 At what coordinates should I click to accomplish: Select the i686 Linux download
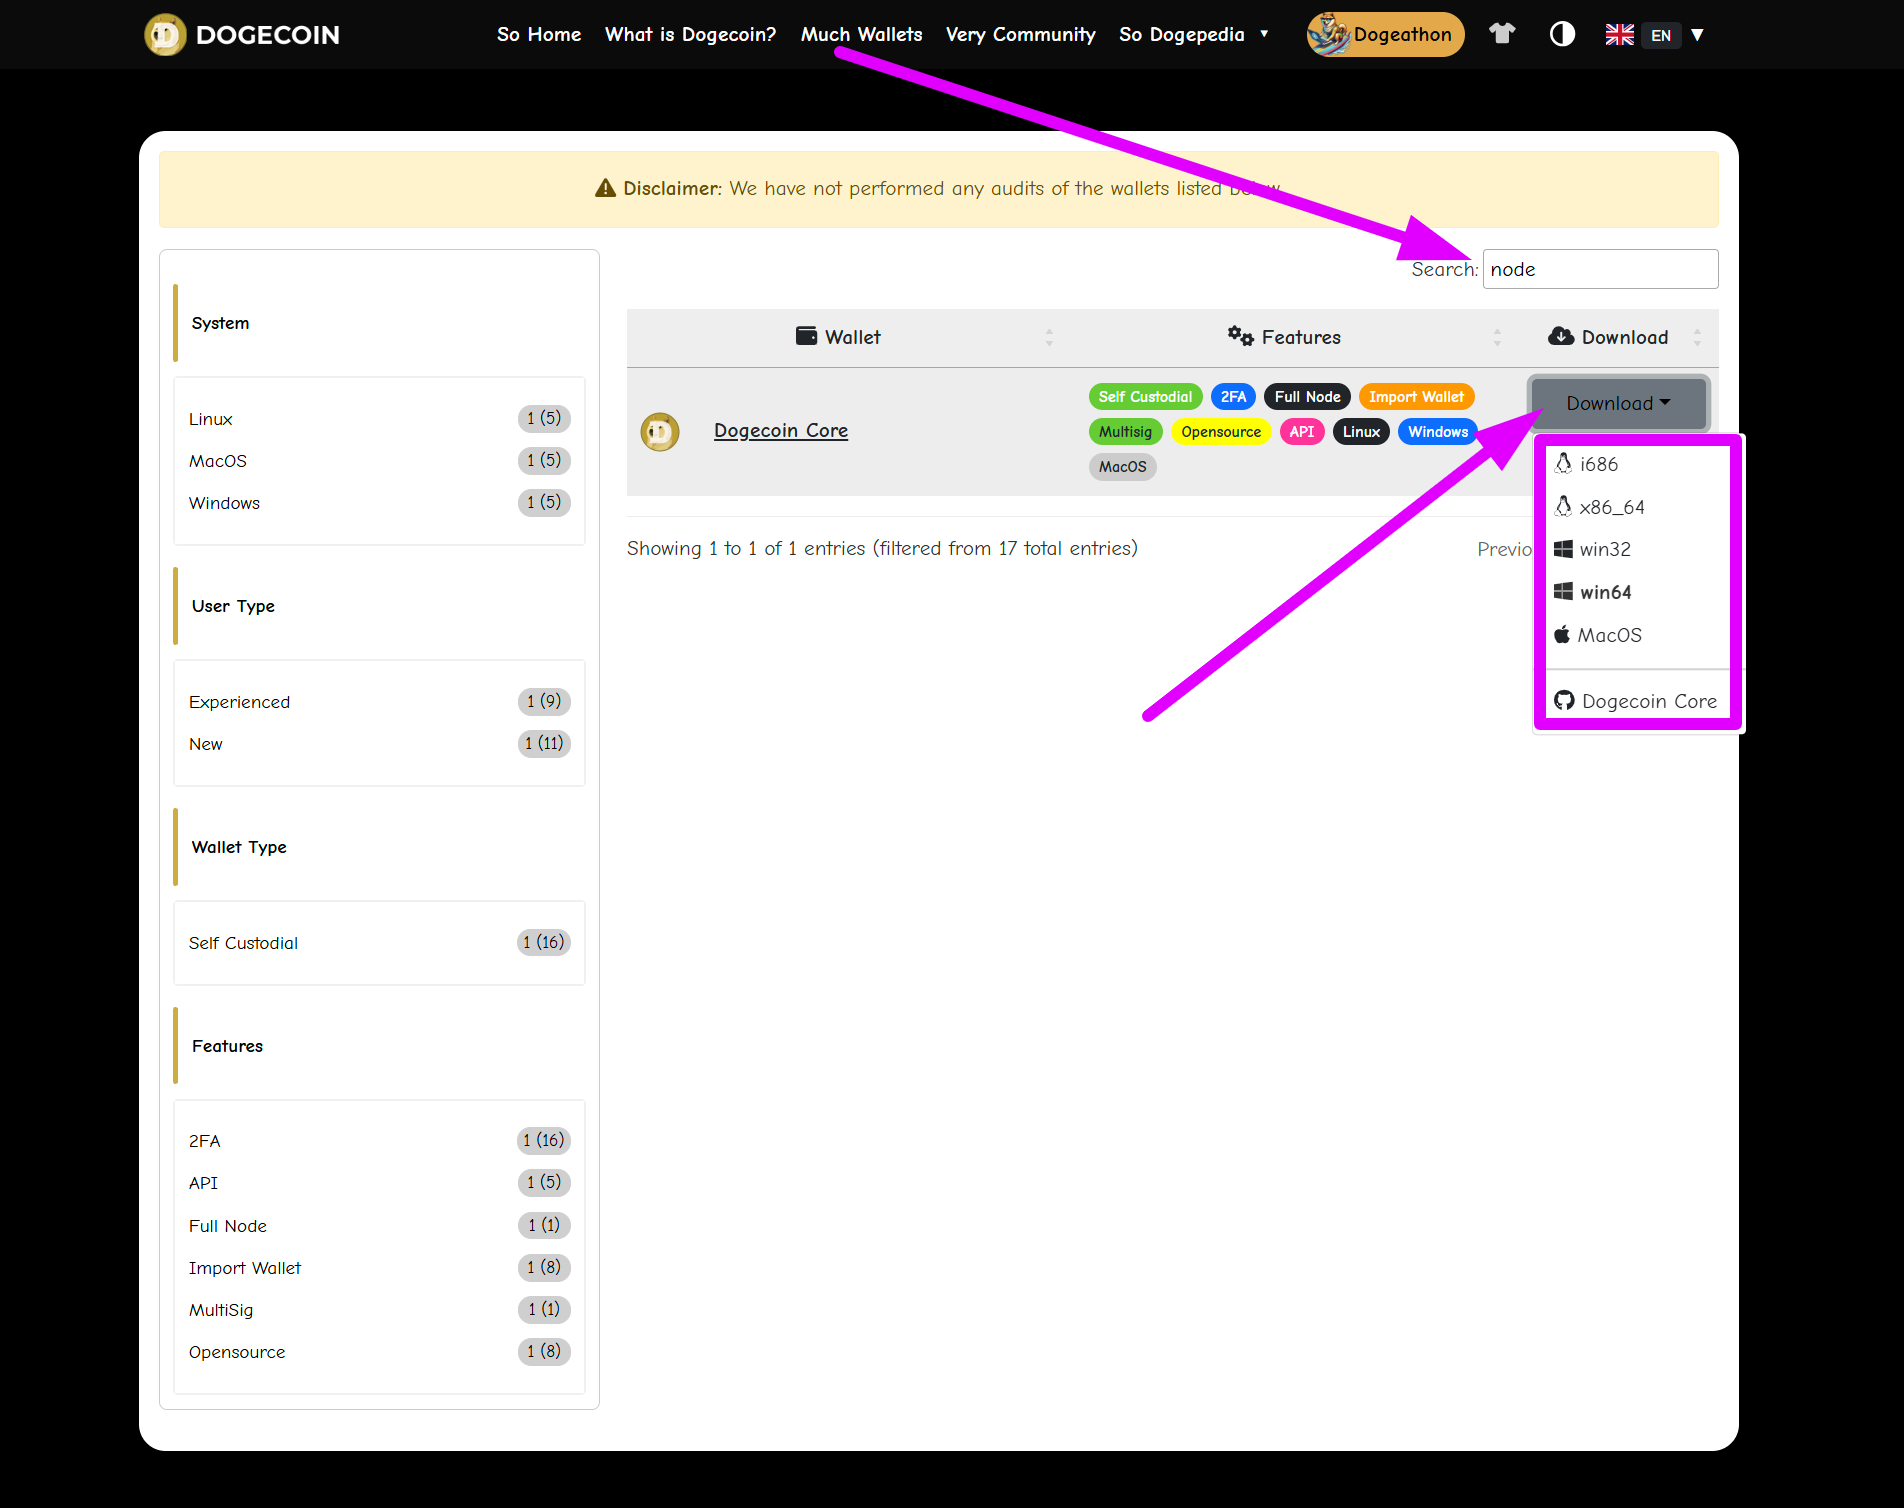[x=1599, y=464]
